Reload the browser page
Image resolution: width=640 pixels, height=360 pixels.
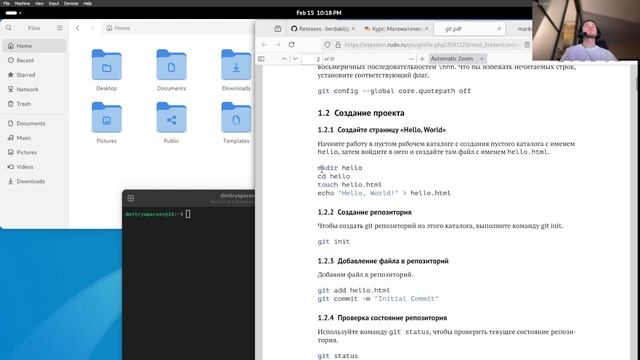point(291,44)
